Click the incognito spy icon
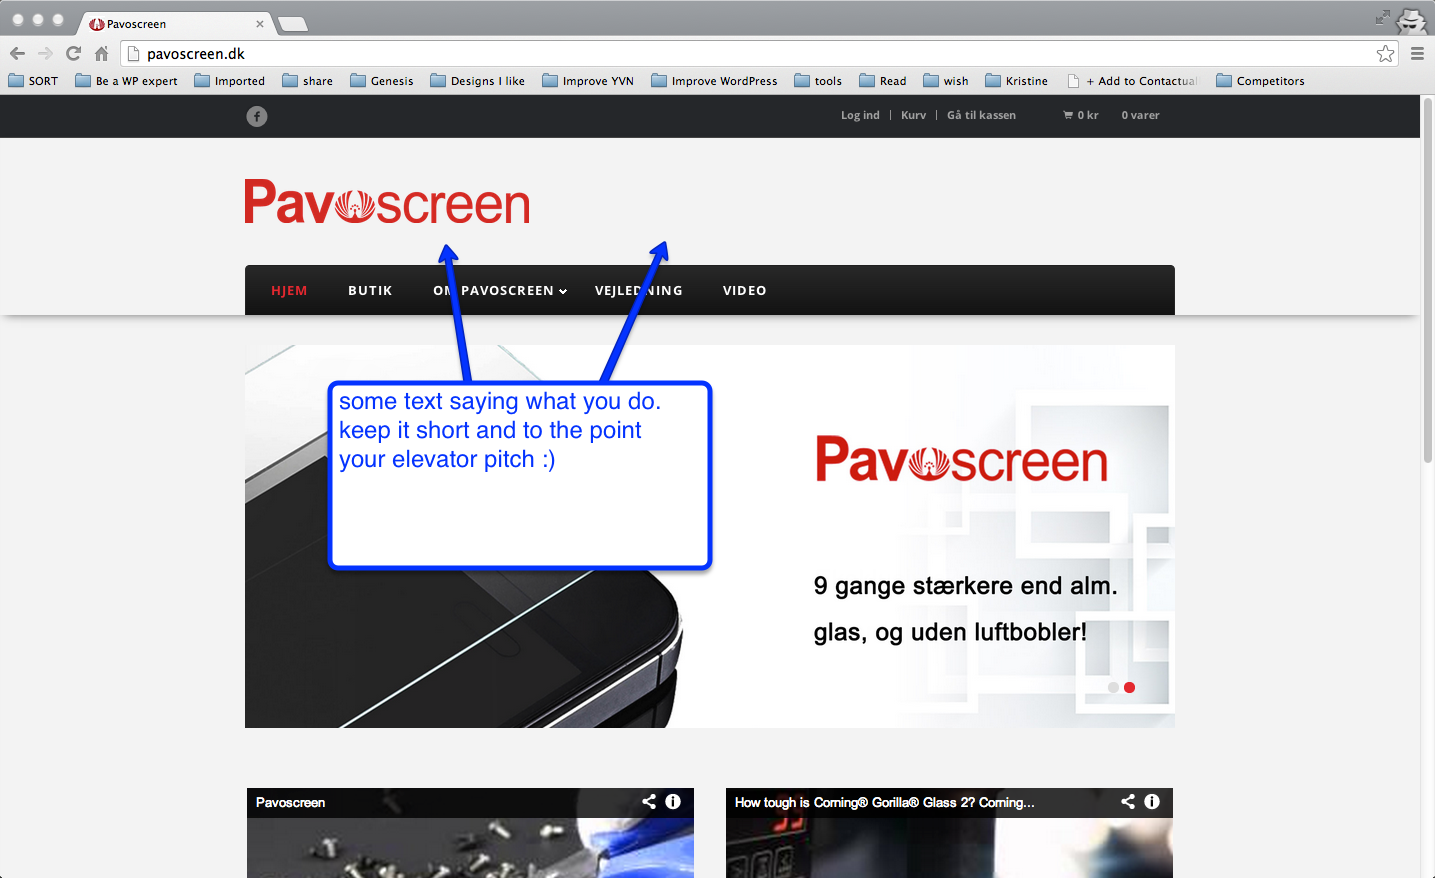 [1412, 20]
